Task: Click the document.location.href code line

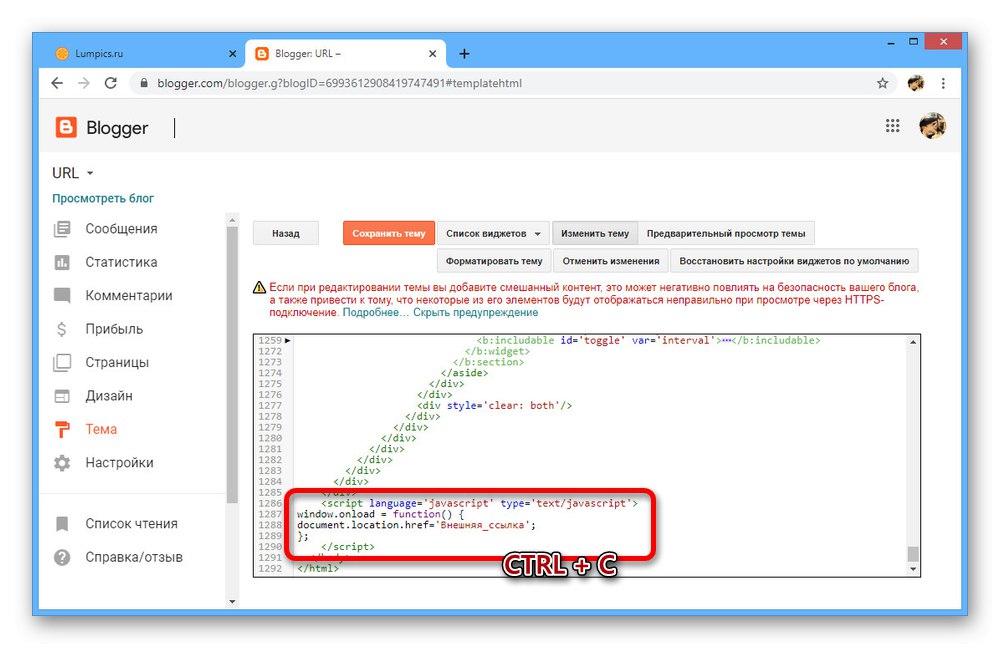Action: pos(416,525)
